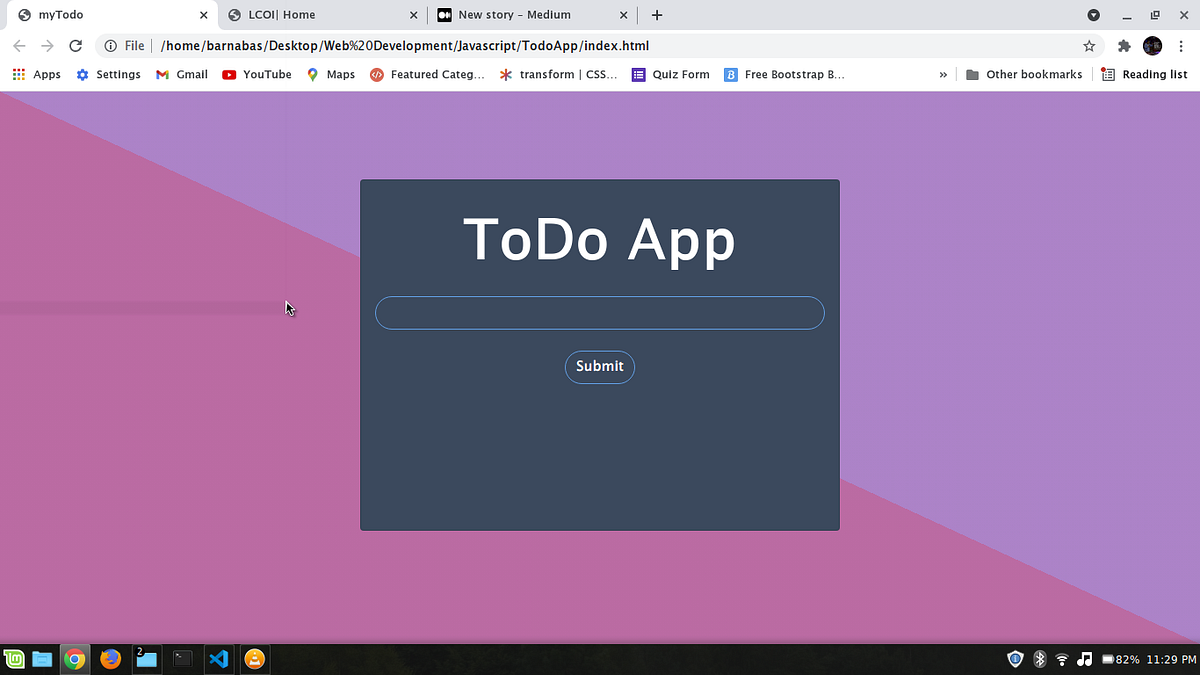Launch Firefox from the taskbar
The image size is (1200, 675).
(x=111, y=659)
